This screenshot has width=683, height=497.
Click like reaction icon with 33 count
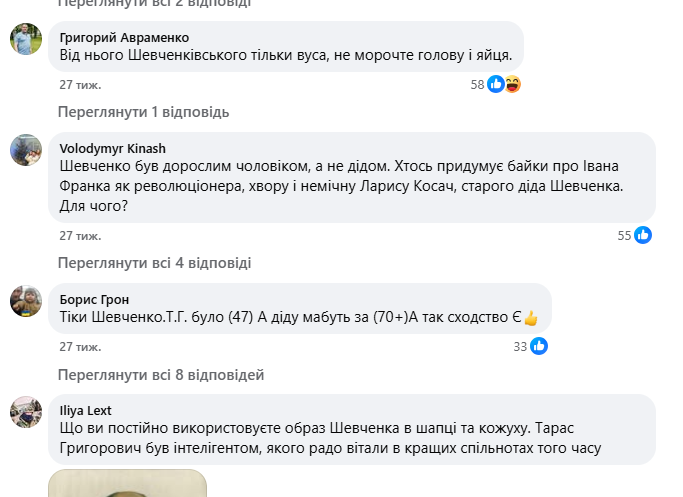(x=539, y=346)
